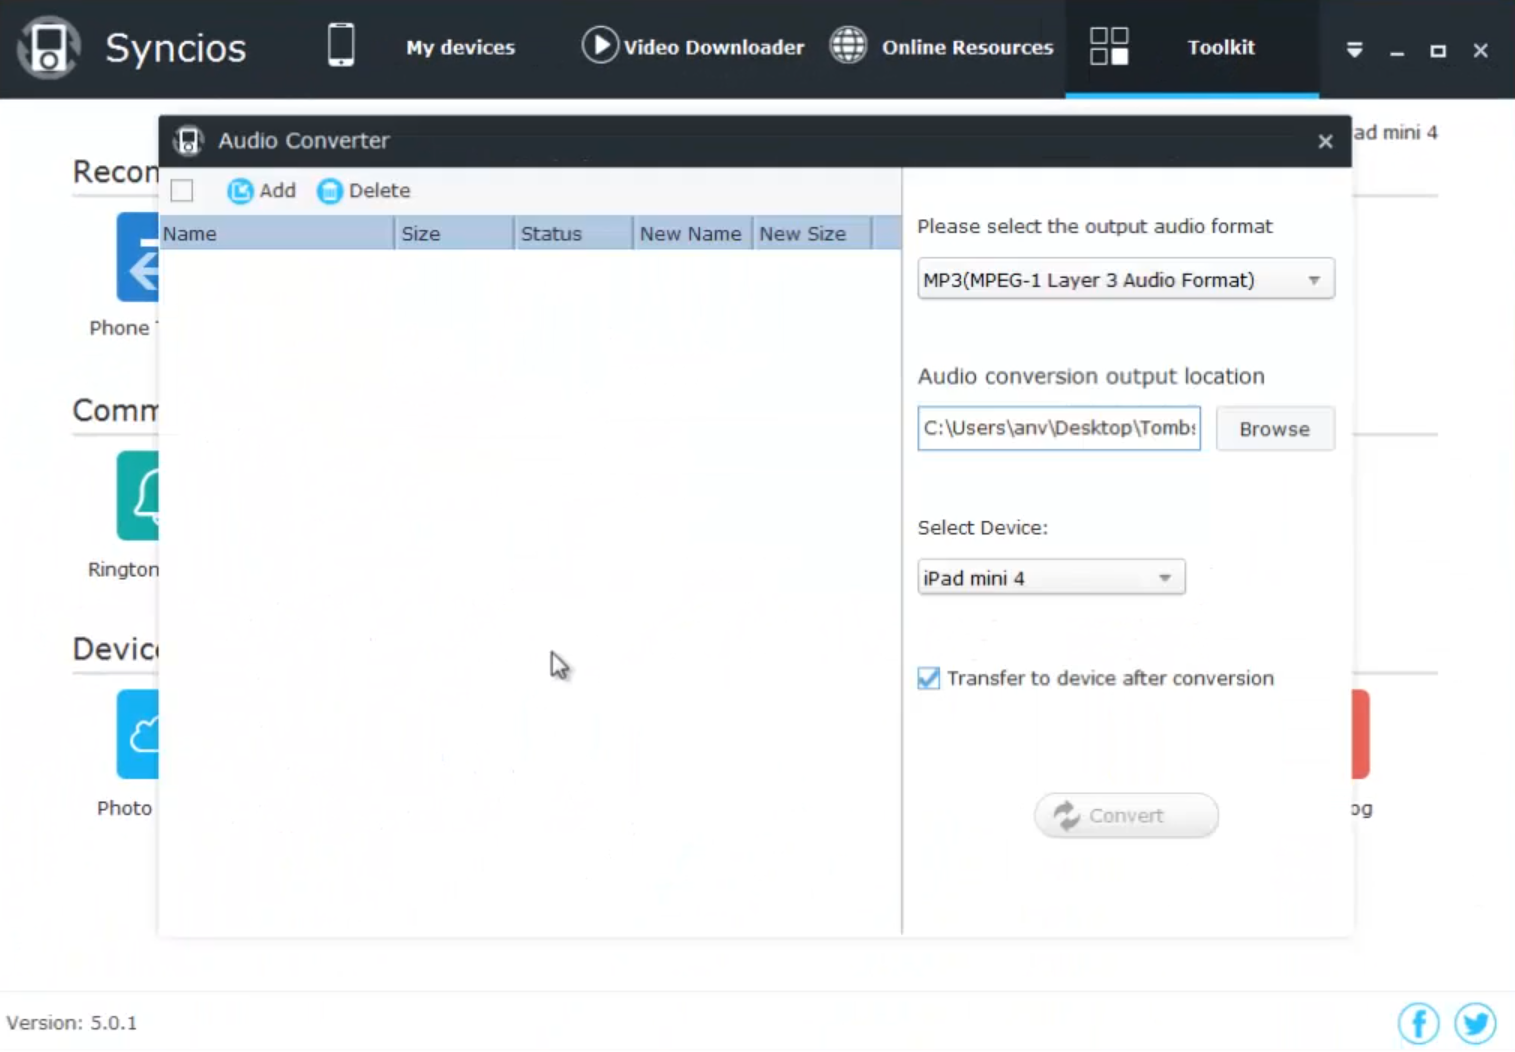Viewport: 1515px width, 1052px height.
Task: Click the Add button label
Action: coord(278,191)
